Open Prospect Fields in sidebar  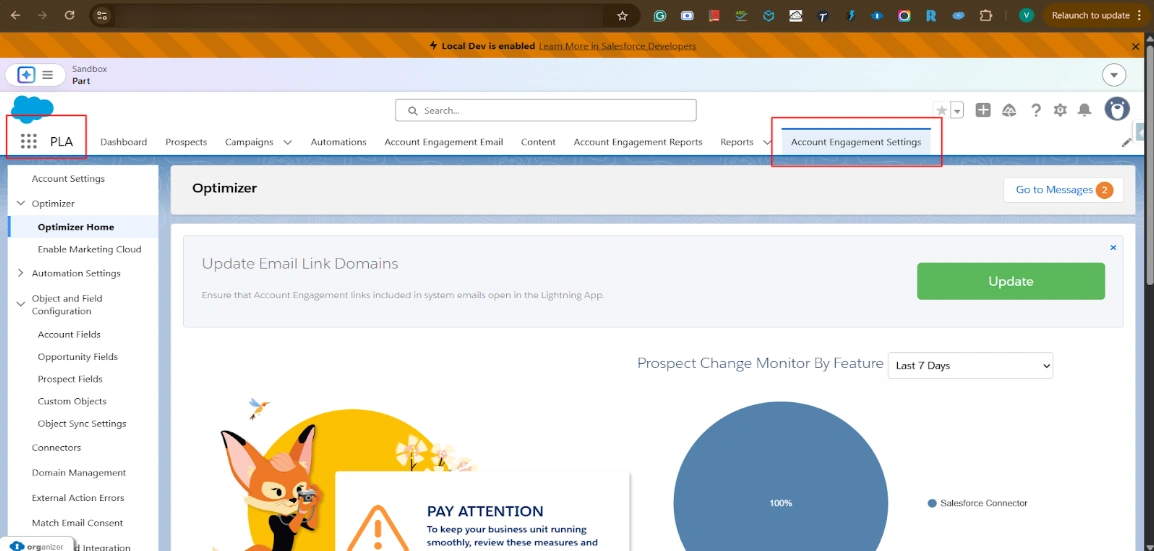click(70, 379)
